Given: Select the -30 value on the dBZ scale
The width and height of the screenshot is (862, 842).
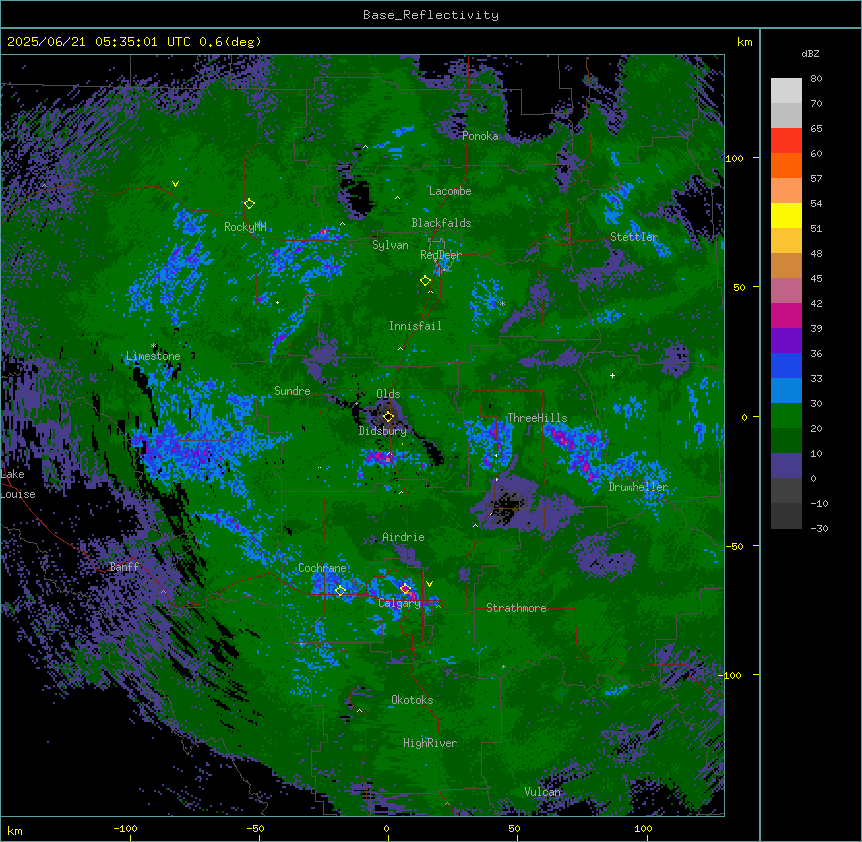Looking at the screenshot, I should pos(819,528).
